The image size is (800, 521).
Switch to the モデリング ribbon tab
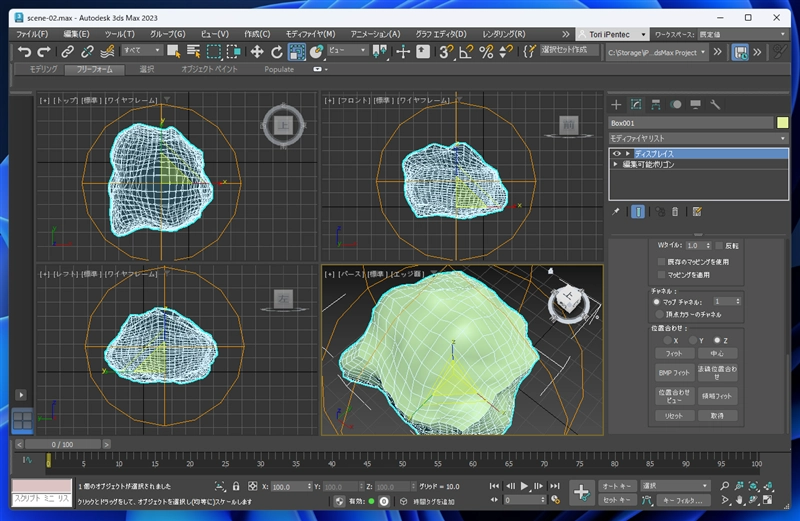click(43, 69)
